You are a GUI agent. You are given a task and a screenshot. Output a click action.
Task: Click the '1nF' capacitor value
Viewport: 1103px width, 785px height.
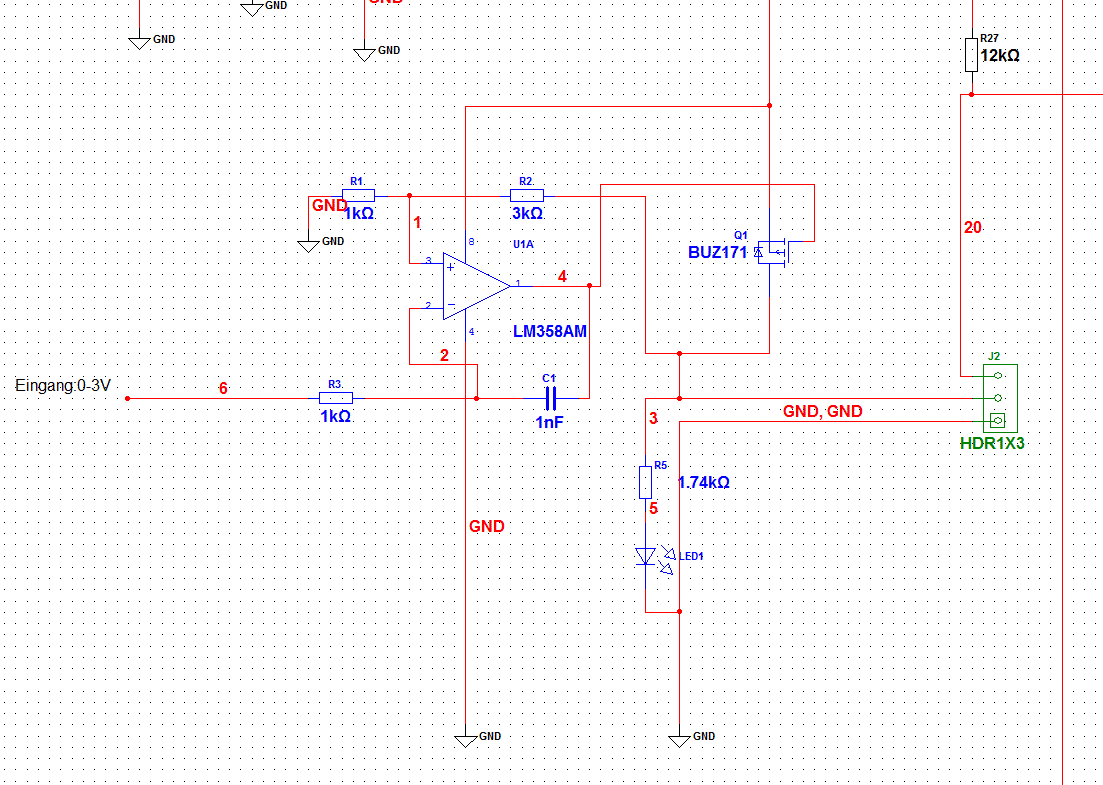coord(549,423)
